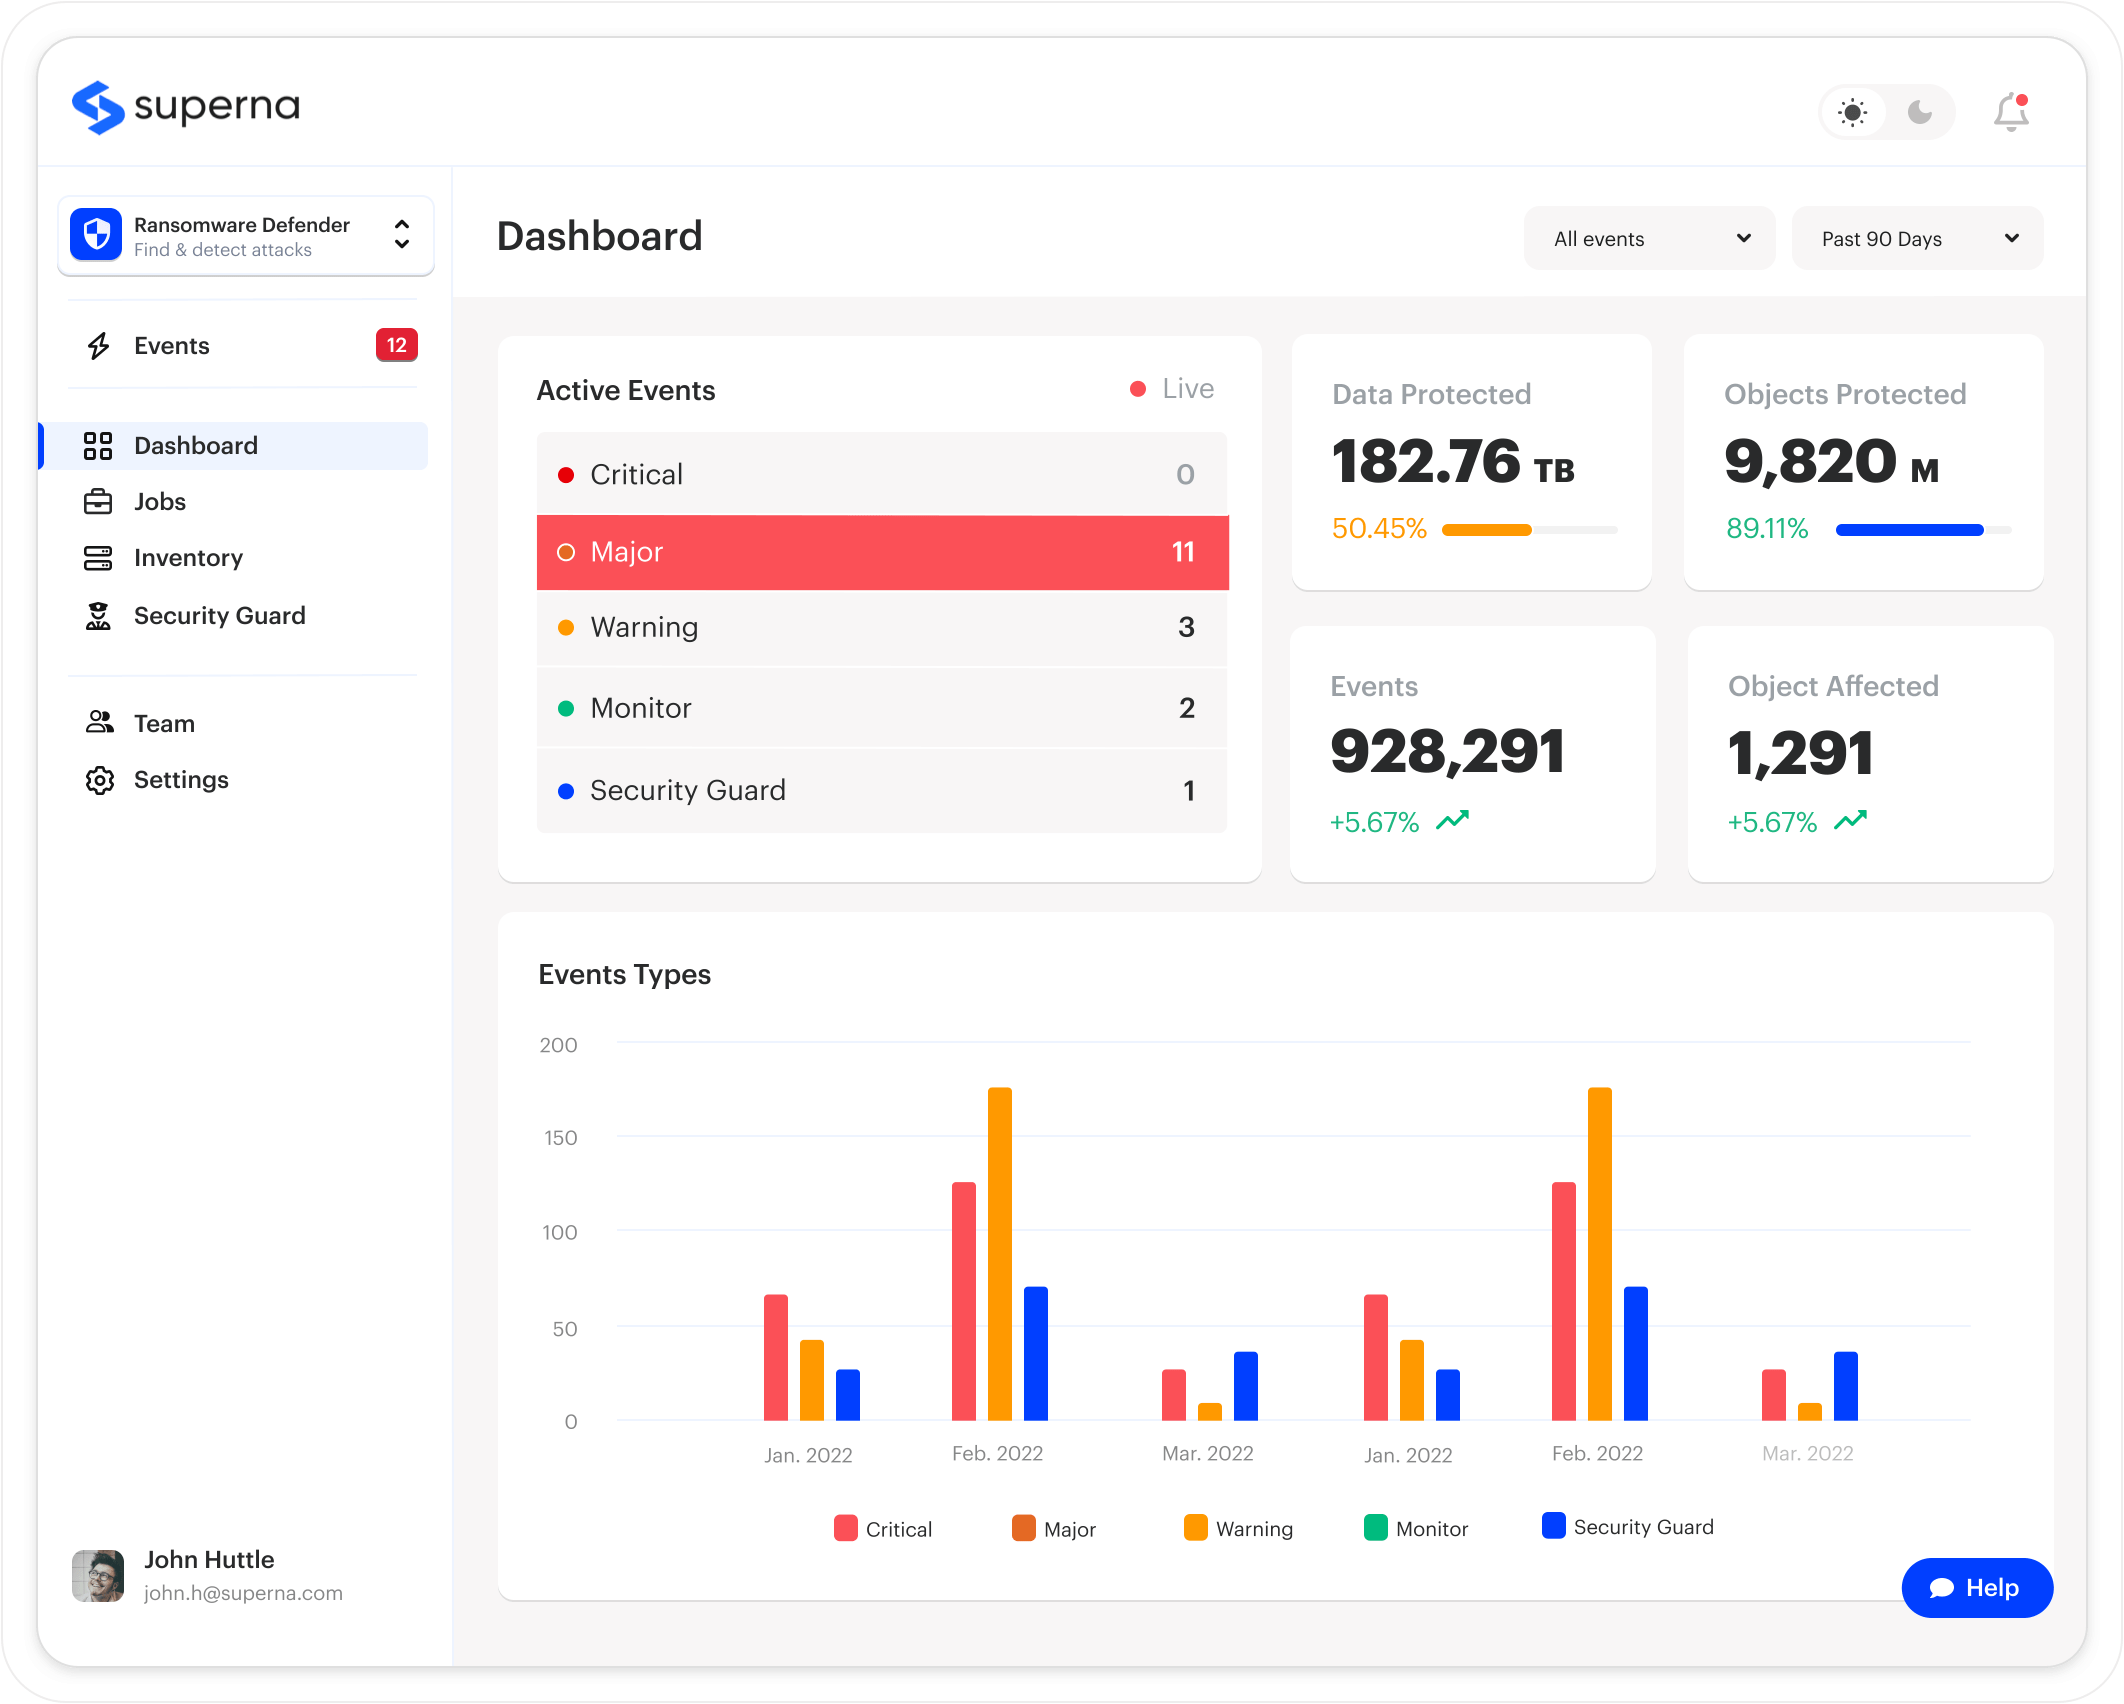Click the Jobs briefcase icon

(x=98, y=501)
